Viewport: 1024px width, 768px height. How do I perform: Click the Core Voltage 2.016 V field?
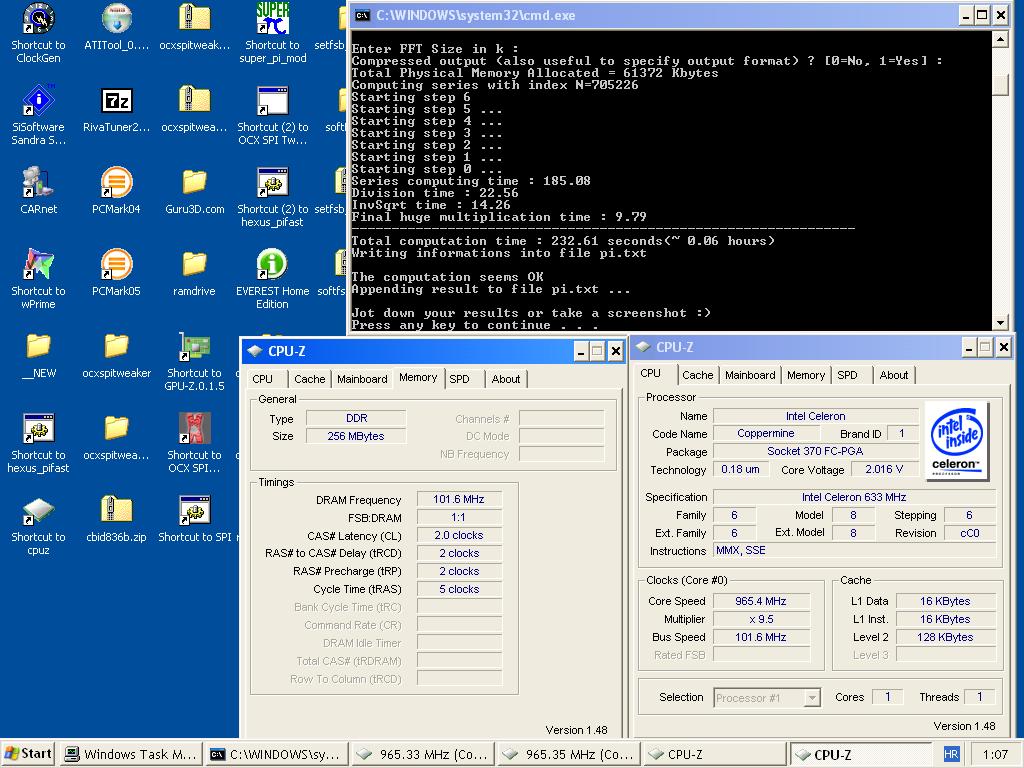coord(884,470)
